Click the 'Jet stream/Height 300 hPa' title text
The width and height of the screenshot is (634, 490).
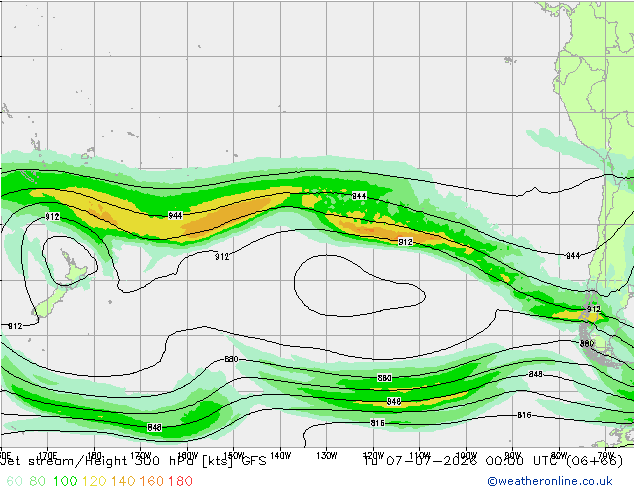coord(98,461)
